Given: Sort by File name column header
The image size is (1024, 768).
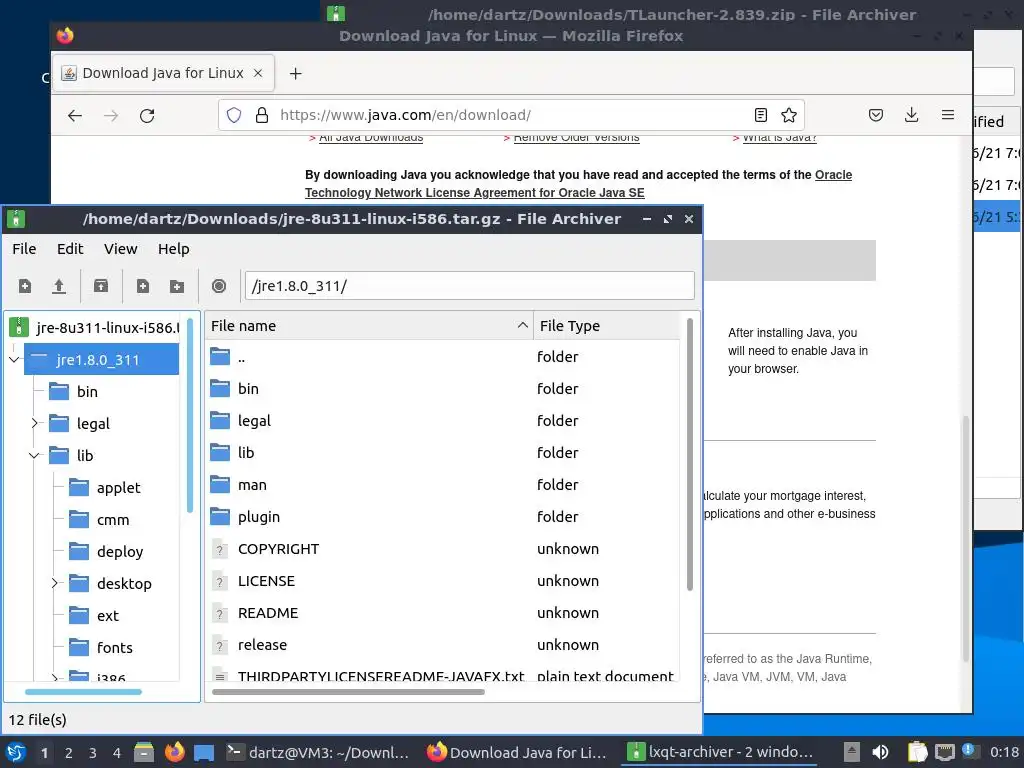Looking at the screenshot, I should (369, 326).
